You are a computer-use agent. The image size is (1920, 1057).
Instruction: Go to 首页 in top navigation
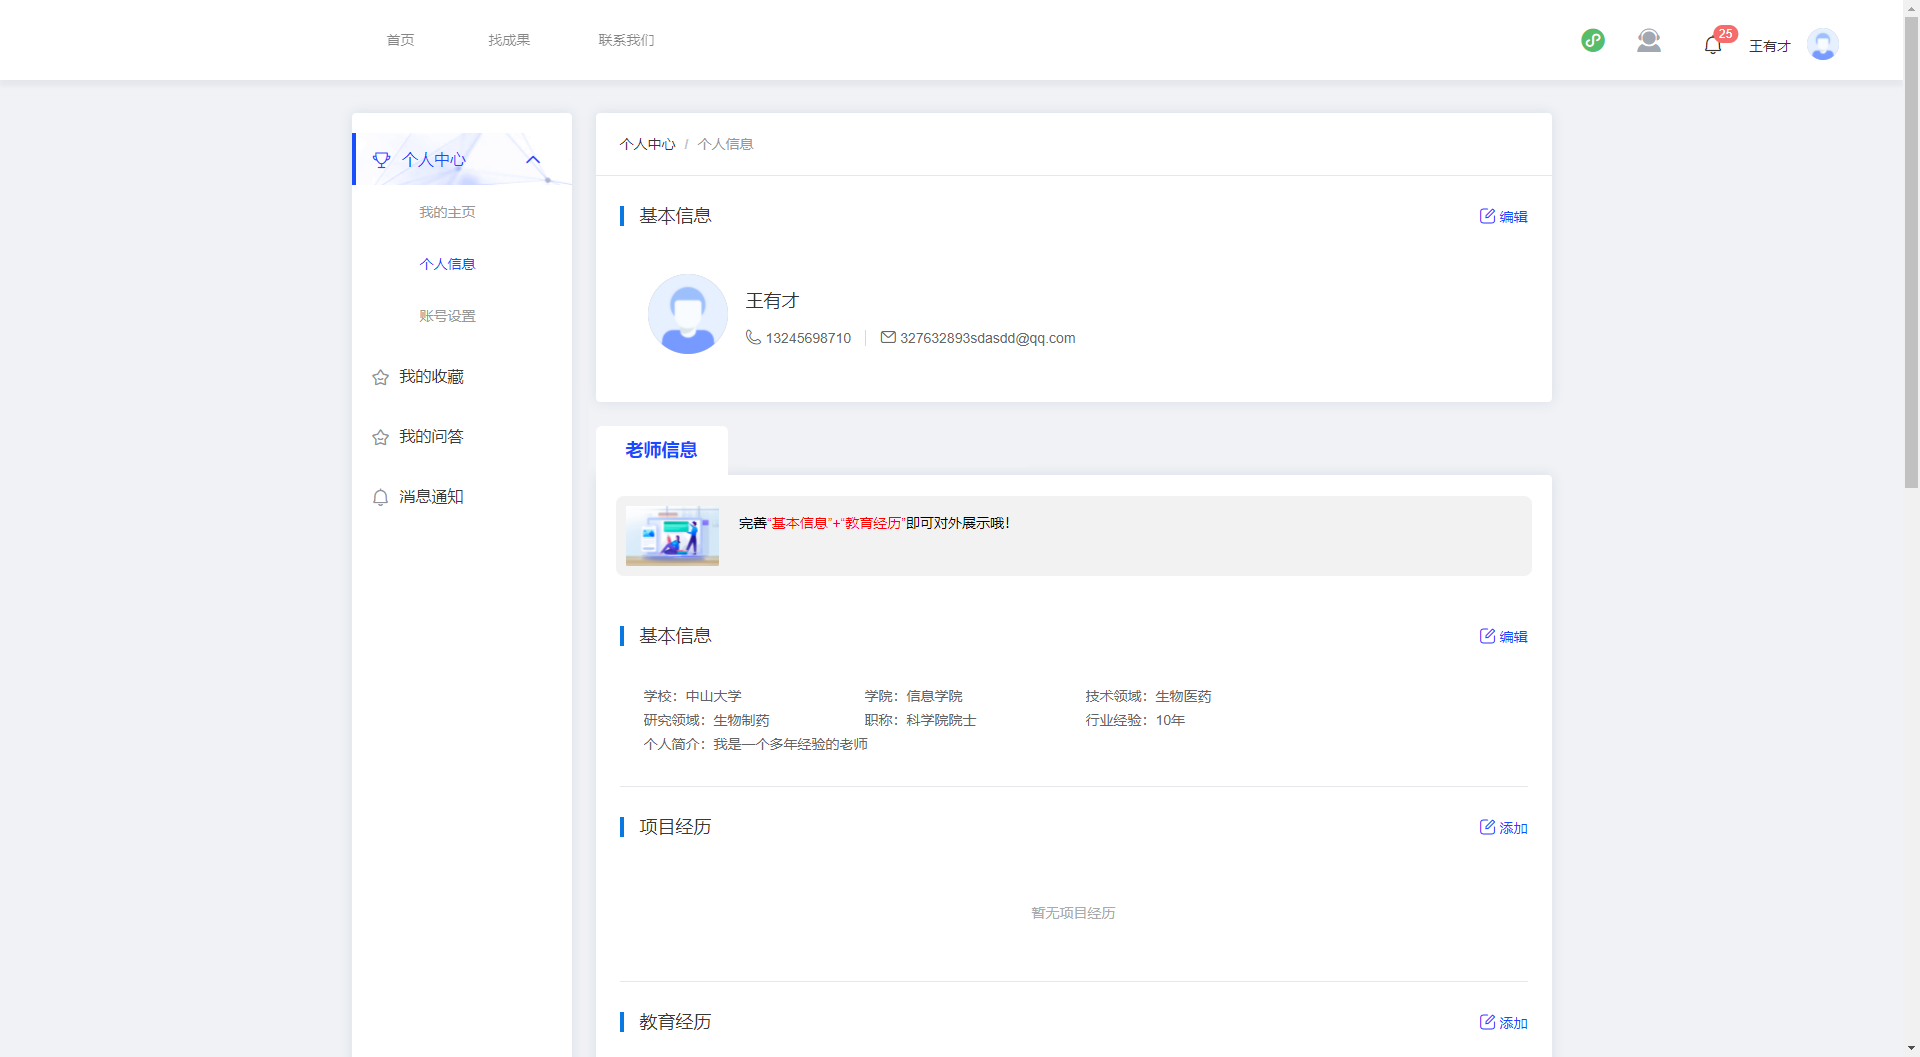pyautogui.click(x=400, y=40)
